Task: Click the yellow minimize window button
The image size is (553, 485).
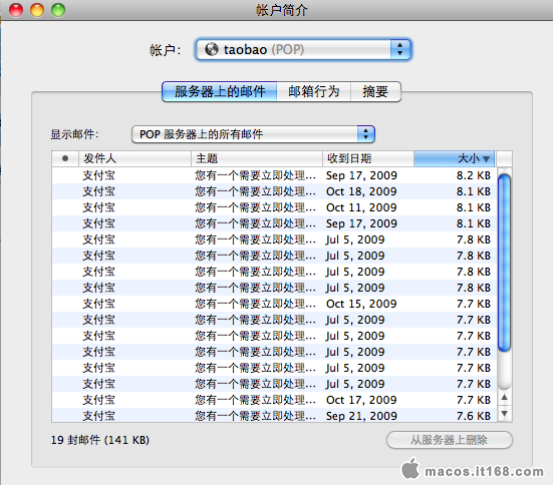Action: [37, 10]
